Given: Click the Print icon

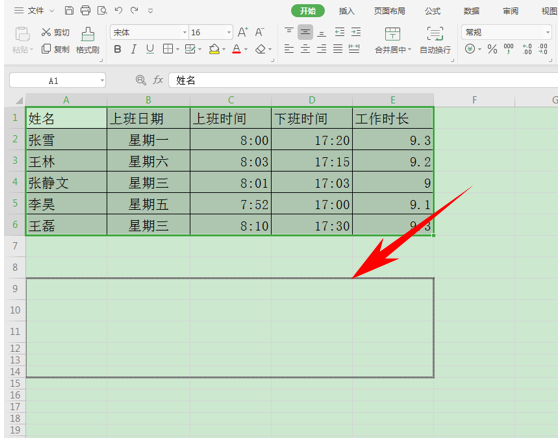Looking at the screenshot, I should 85,11.
